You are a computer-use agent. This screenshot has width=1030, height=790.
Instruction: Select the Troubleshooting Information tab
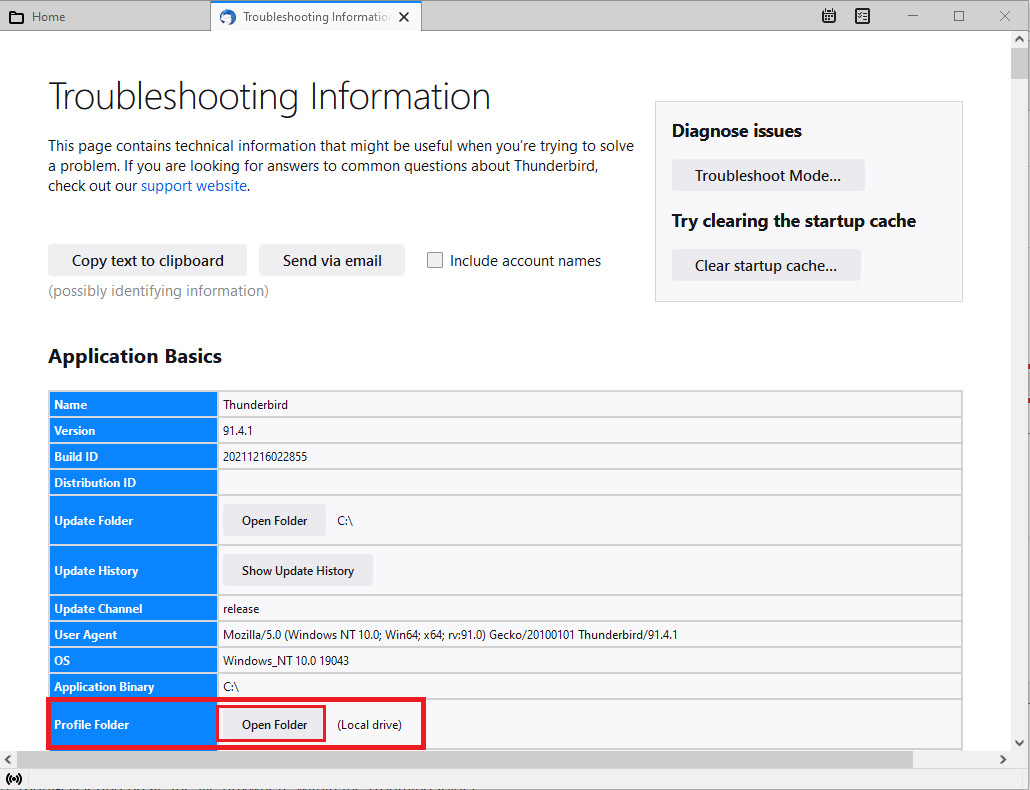coord(316,16)
